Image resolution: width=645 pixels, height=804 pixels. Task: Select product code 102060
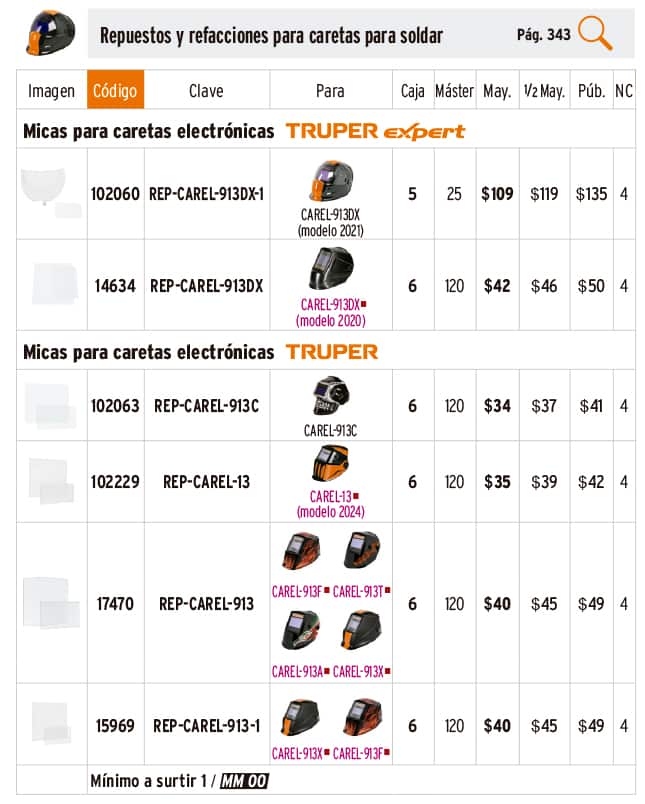tap(116, 194)
